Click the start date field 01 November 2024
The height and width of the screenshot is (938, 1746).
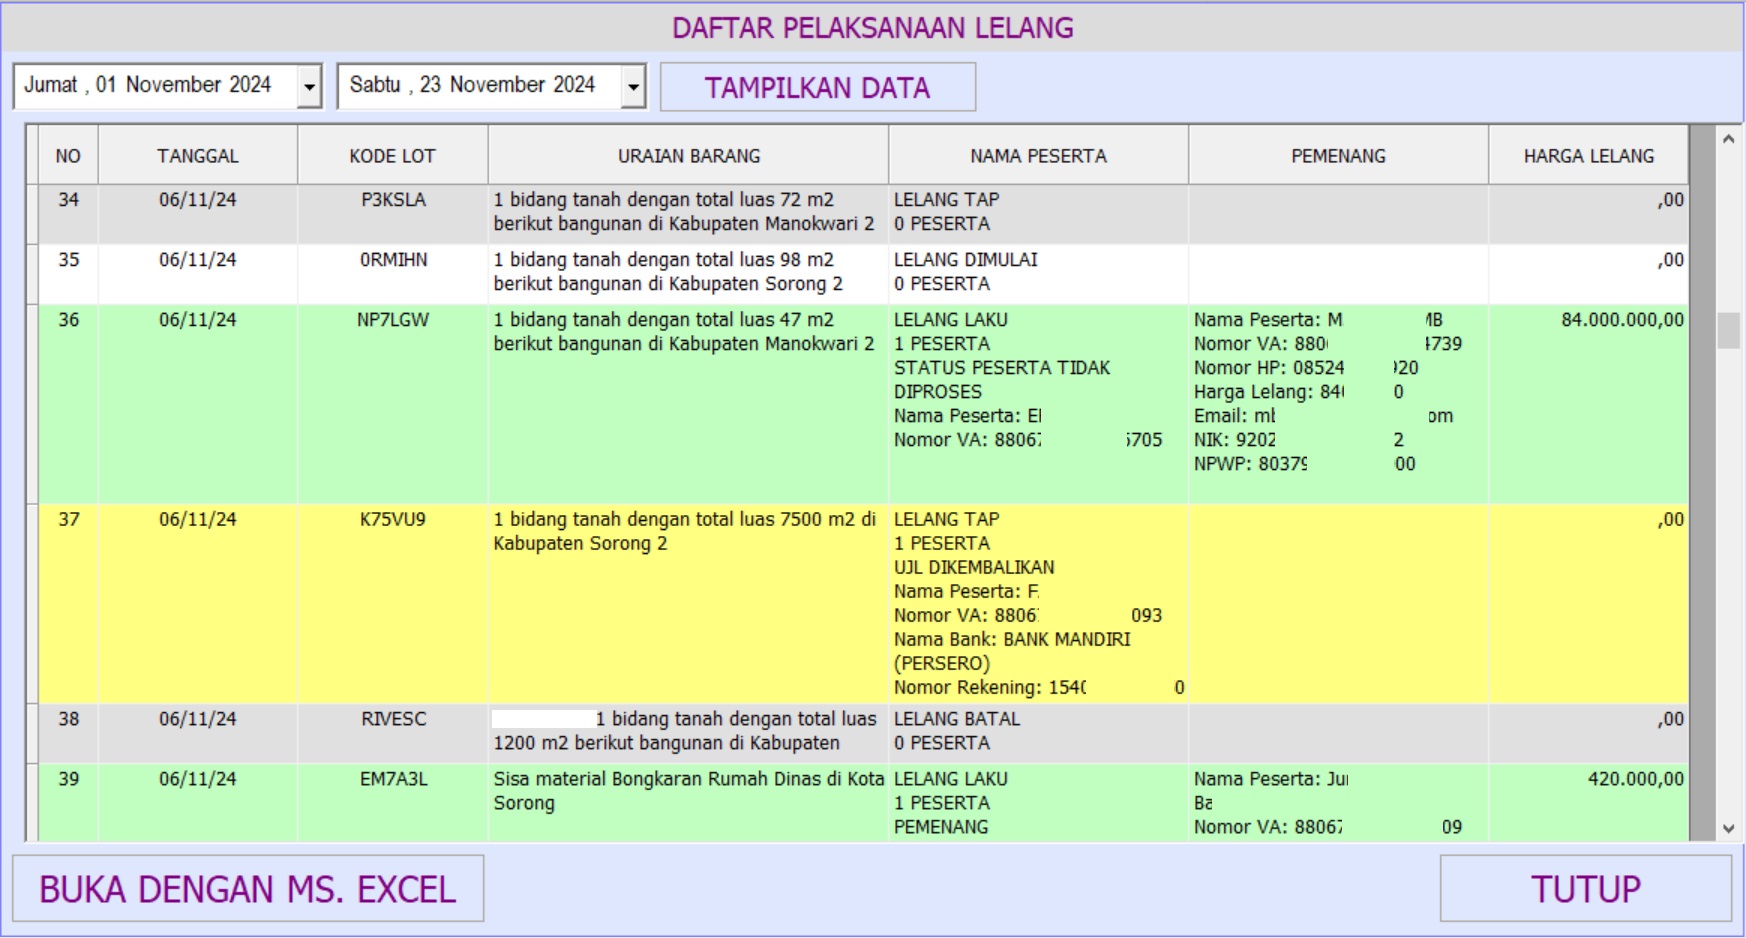click(x=155, y=86)
